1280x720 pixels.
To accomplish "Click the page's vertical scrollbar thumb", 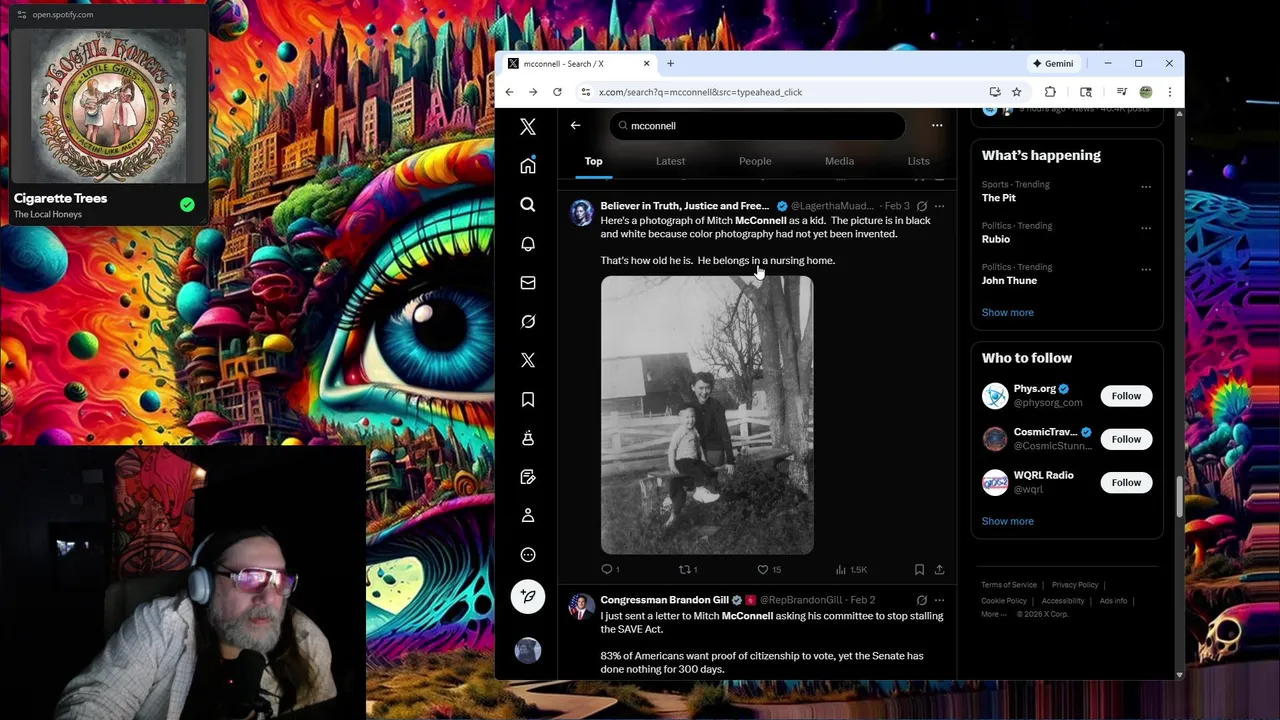I will [1179, 498].
